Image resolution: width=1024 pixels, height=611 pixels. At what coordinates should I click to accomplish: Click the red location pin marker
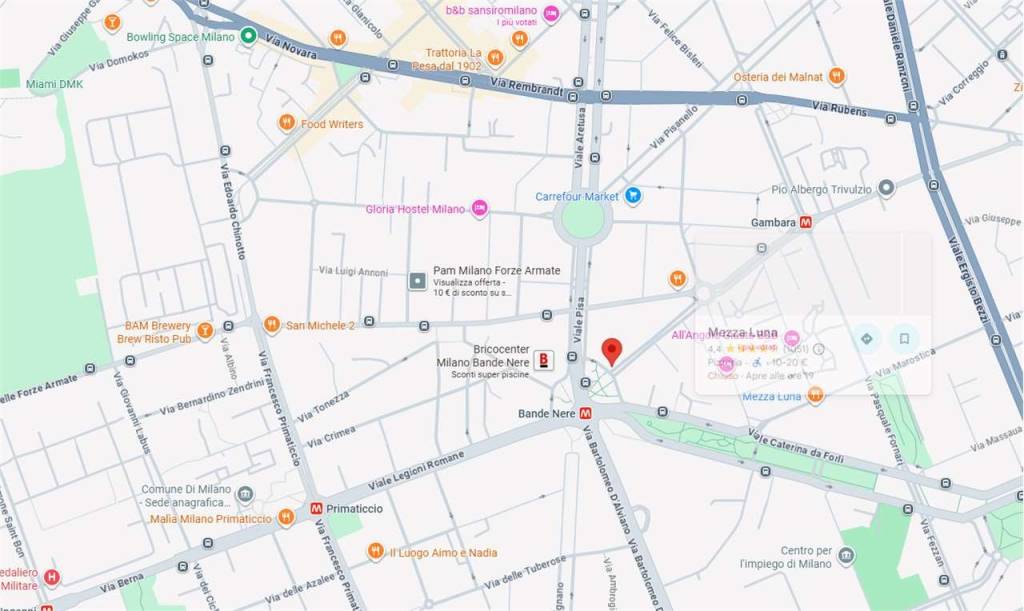click(611, 352)
